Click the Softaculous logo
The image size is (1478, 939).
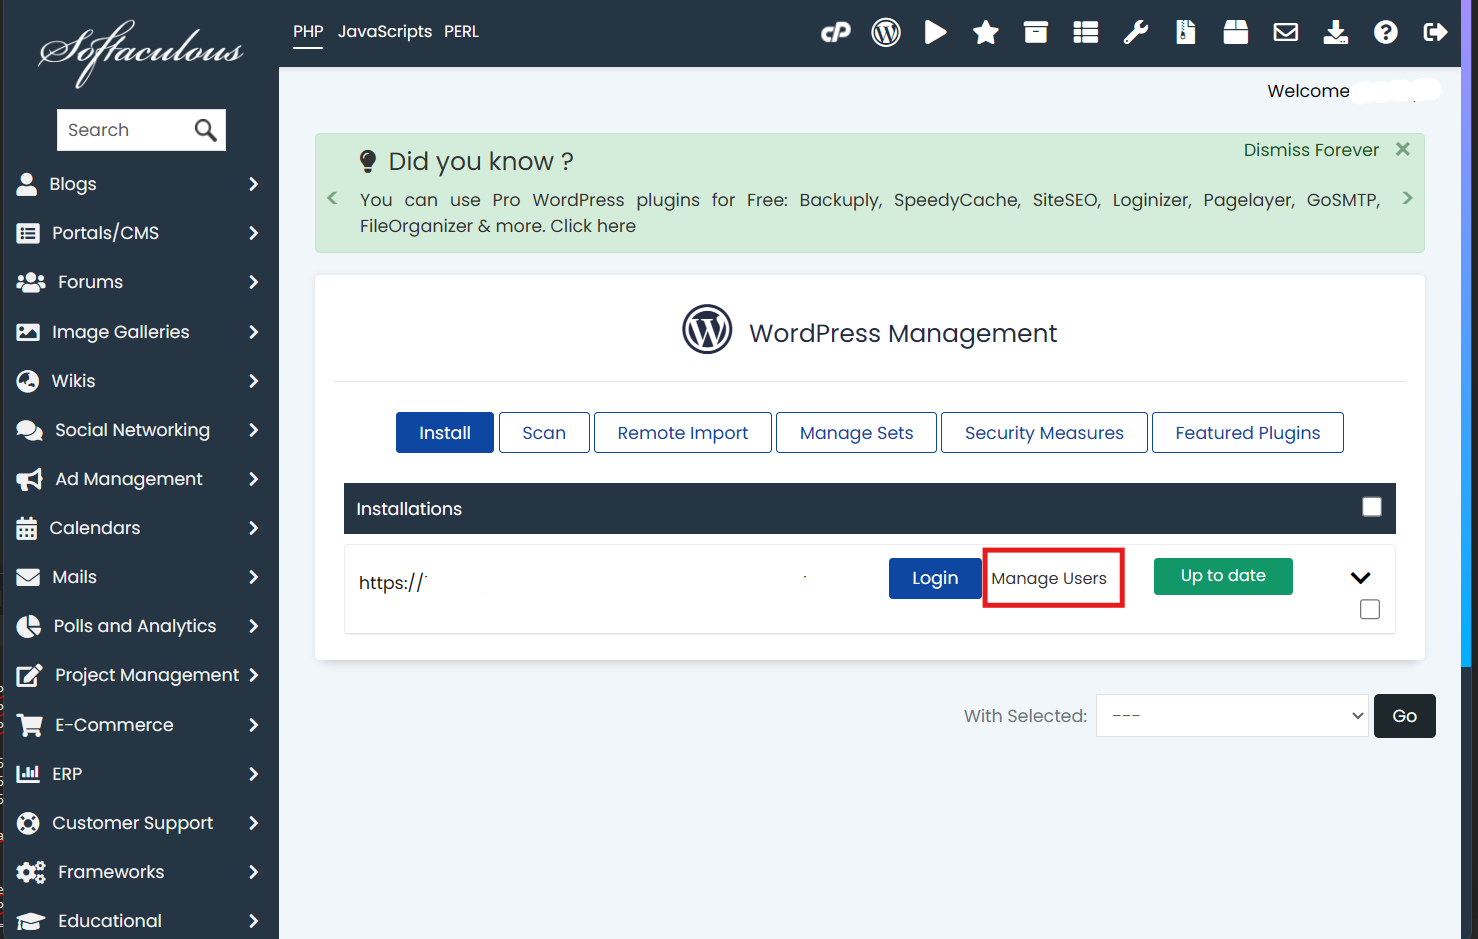tap(140, 52)
